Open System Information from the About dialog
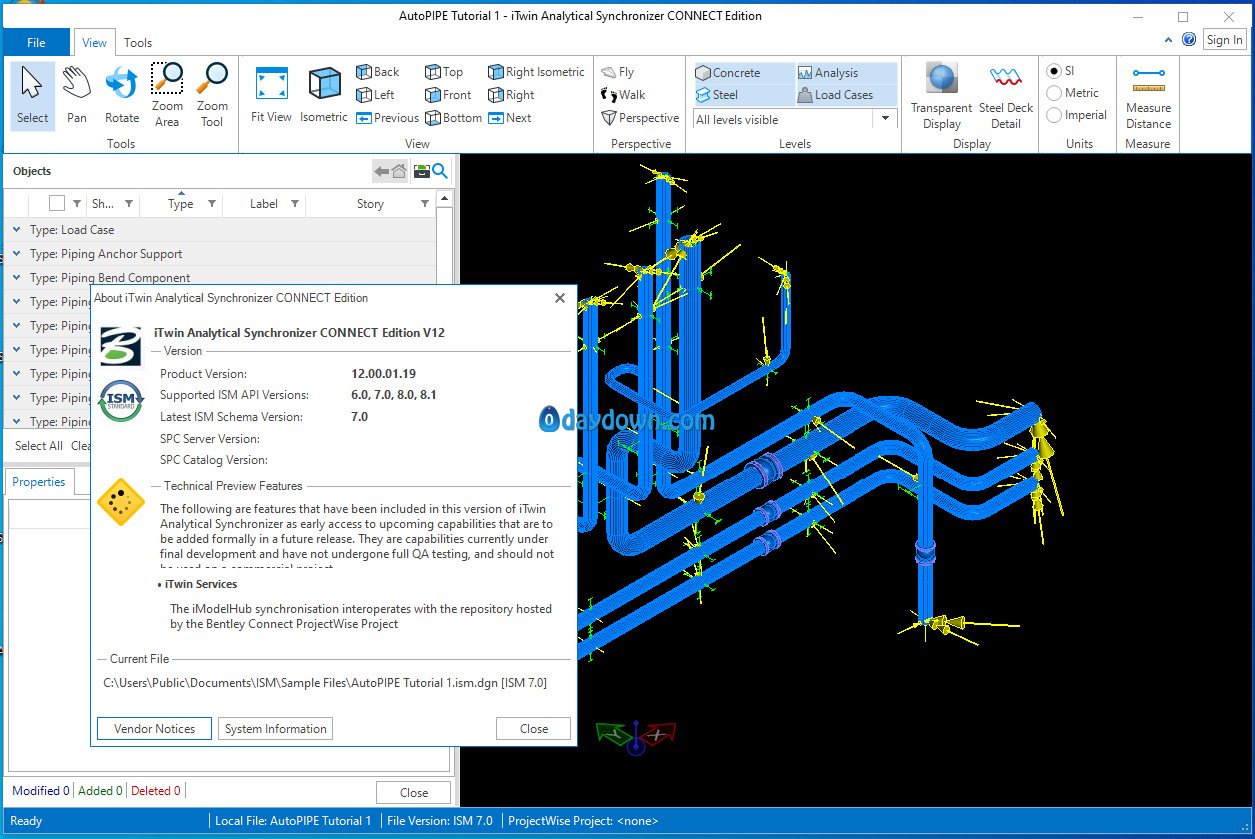 click(276, 729)
